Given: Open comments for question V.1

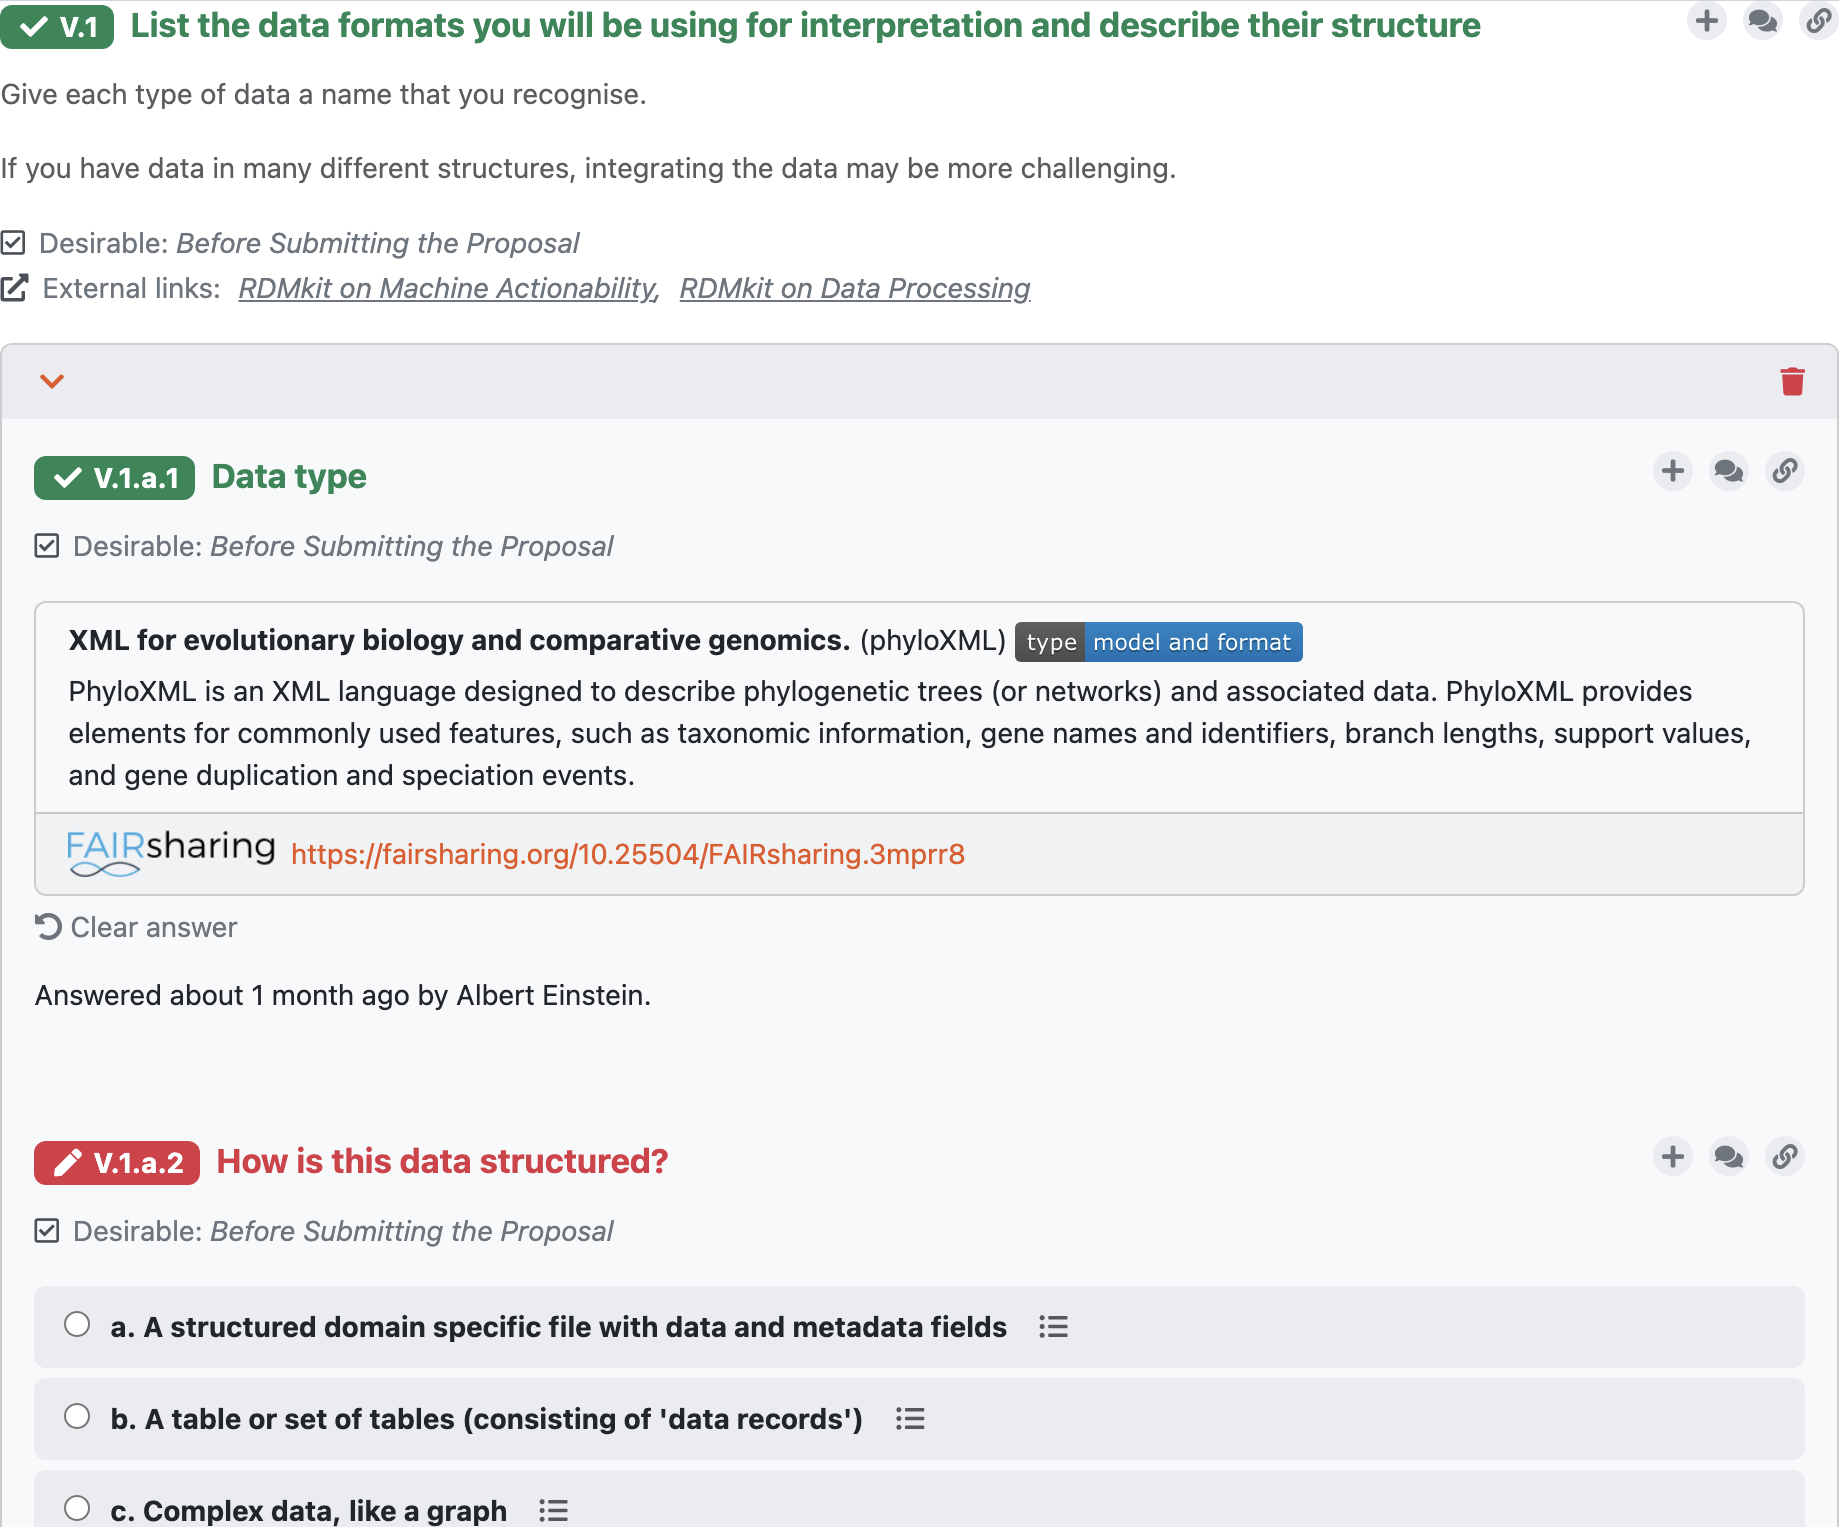Looking at the screenshot, I should 1762,20.
